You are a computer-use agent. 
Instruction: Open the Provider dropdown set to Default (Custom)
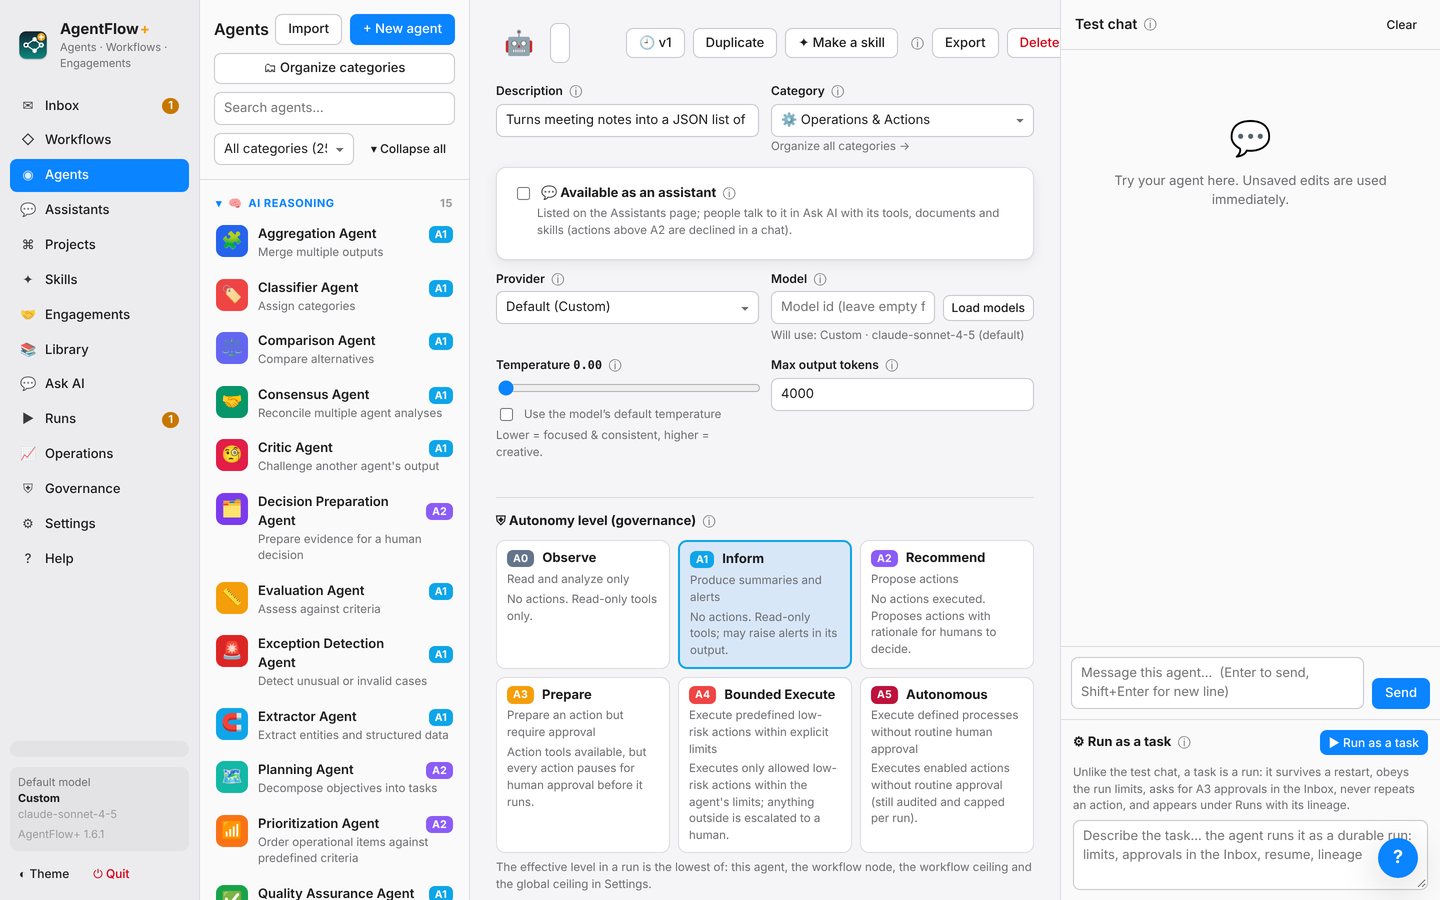[627, 307]
